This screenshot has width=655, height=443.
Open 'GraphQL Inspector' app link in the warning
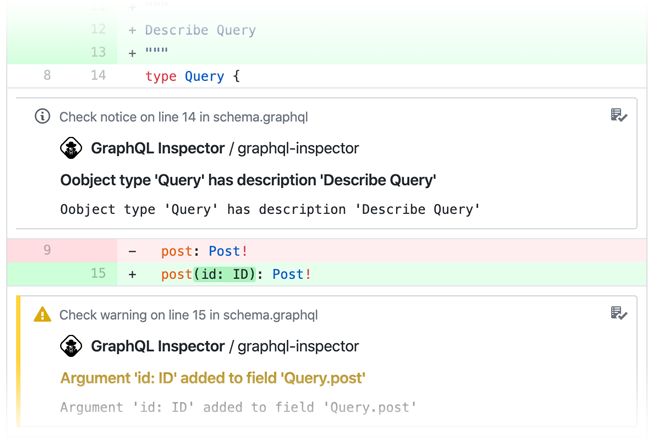157,346
